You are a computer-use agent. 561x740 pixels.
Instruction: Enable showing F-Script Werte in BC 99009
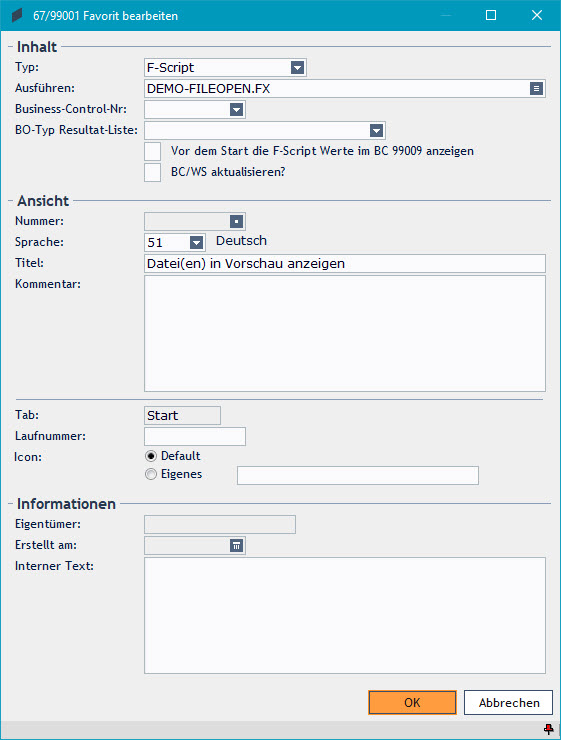click(x=152, y=151)
